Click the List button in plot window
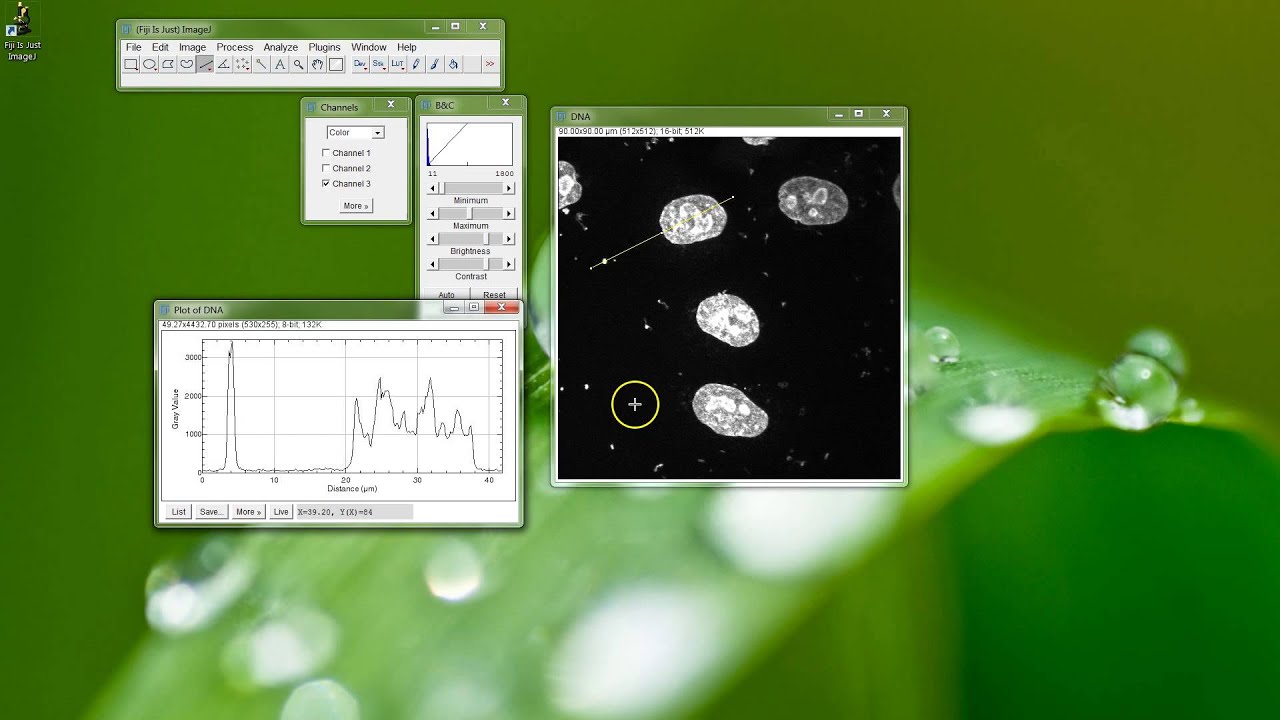The height and width of the screenshot is (720, 1280). (178, 512)
